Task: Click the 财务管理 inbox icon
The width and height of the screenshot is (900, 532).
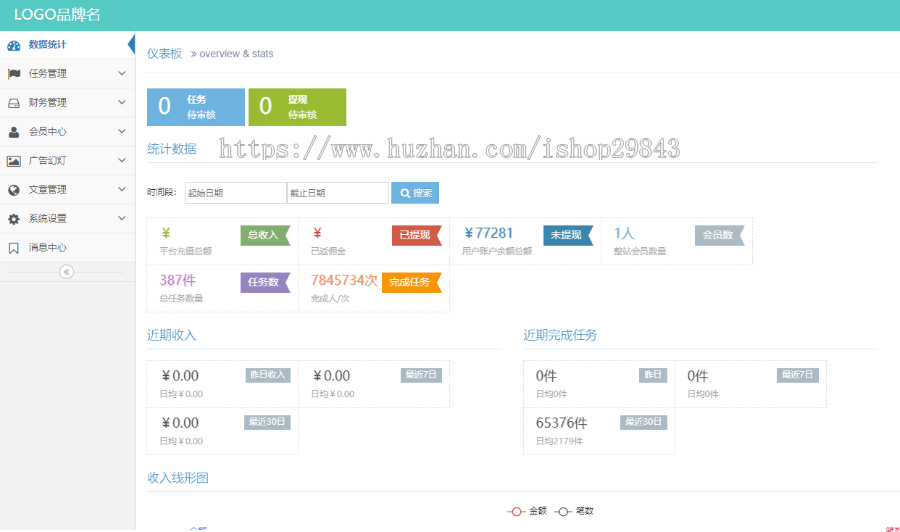Action: coord(14,103)
